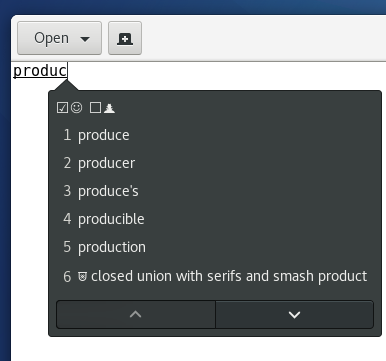Click the empty header bar beside the new-document button
The height and width of the screenshot is (361, 386).
pos(263,38)
